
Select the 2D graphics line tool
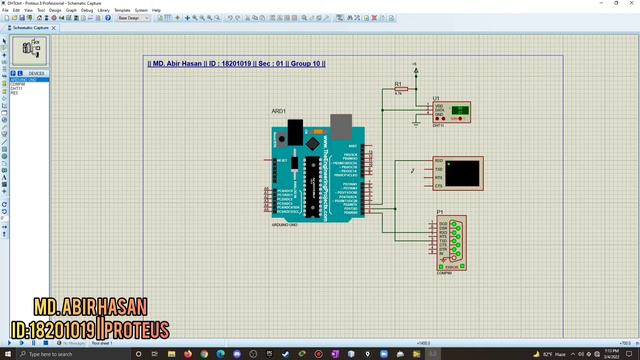click(x=4, y=142)
